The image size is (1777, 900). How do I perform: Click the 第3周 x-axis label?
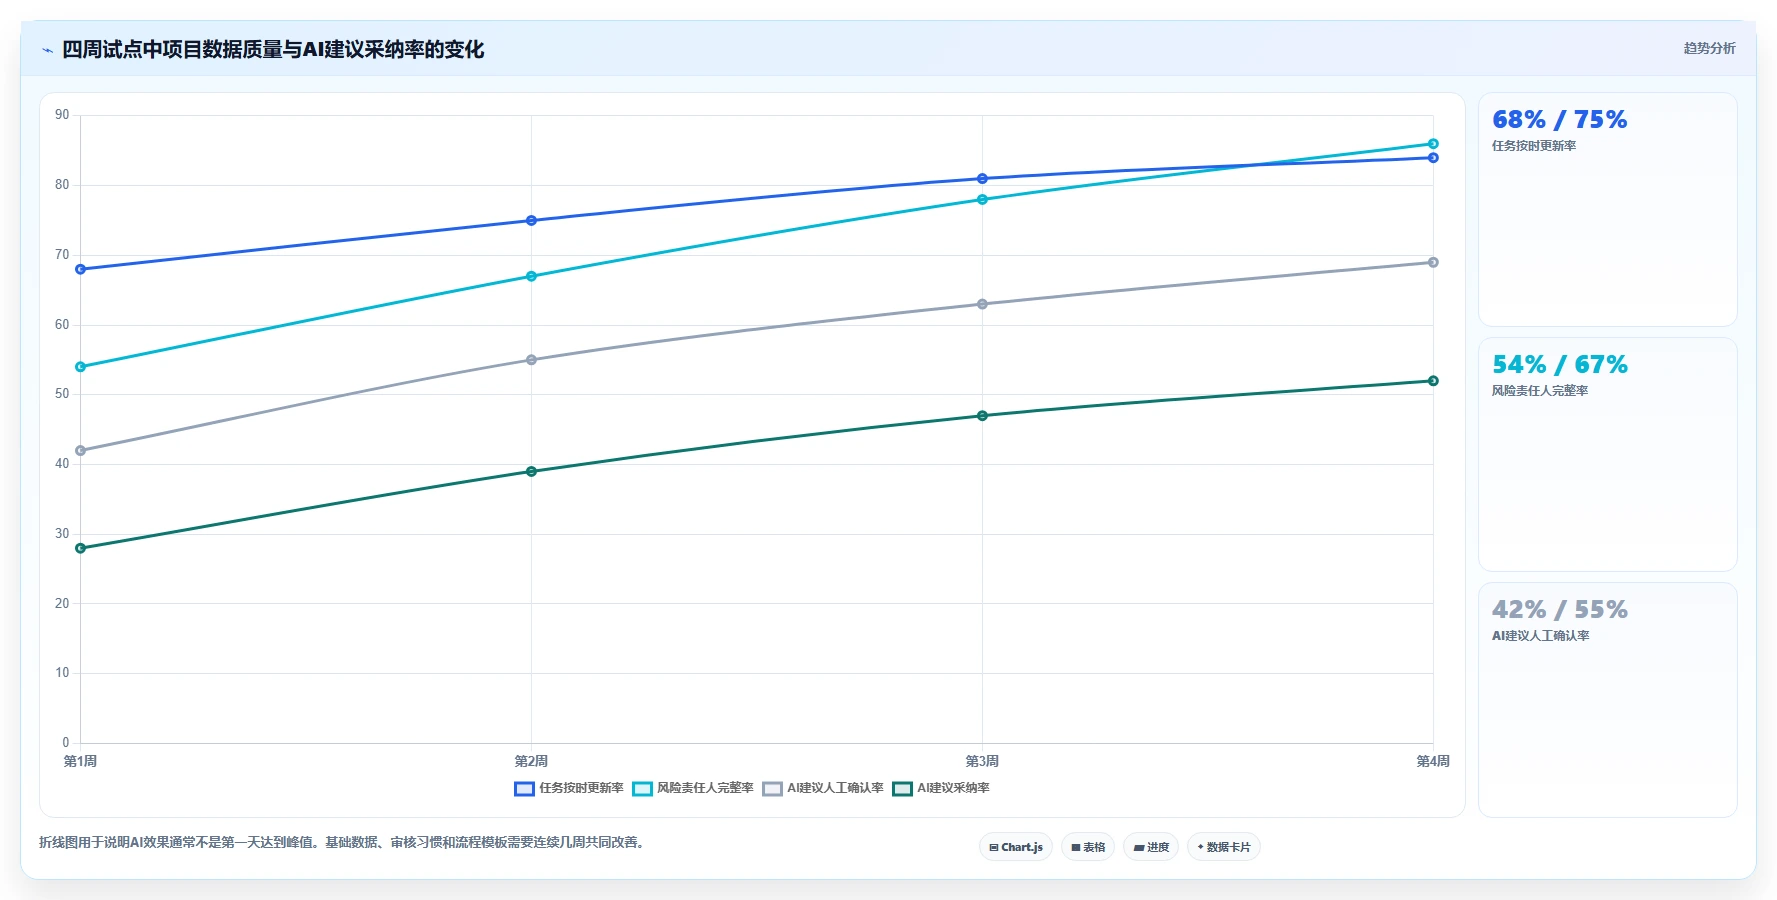982,762
